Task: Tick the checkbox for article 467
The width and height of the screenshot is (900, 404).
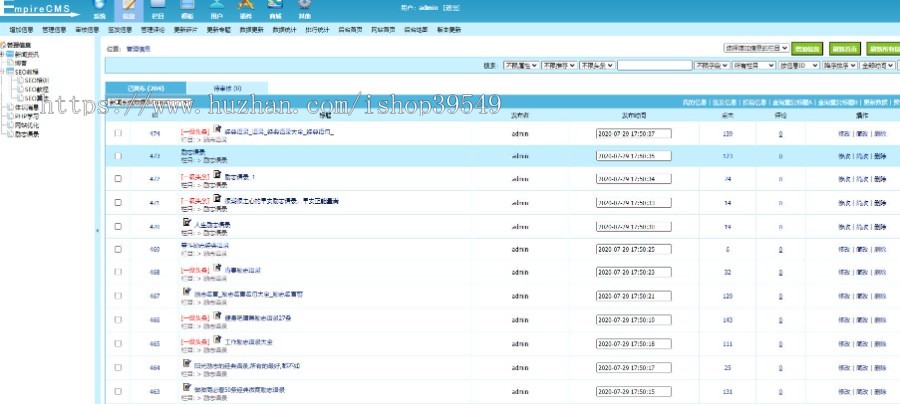Action: [118, 296]
